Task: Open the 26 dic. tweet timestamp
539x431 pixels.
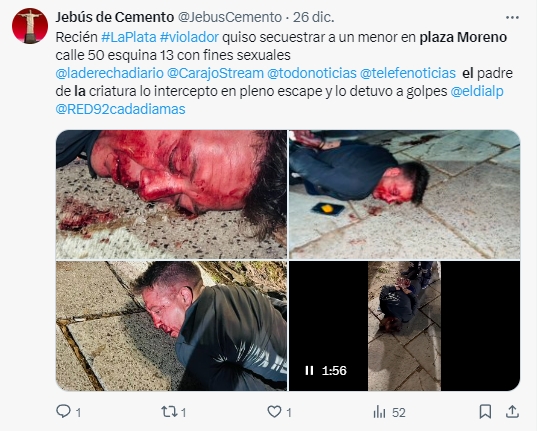Action: click(314, 17)
